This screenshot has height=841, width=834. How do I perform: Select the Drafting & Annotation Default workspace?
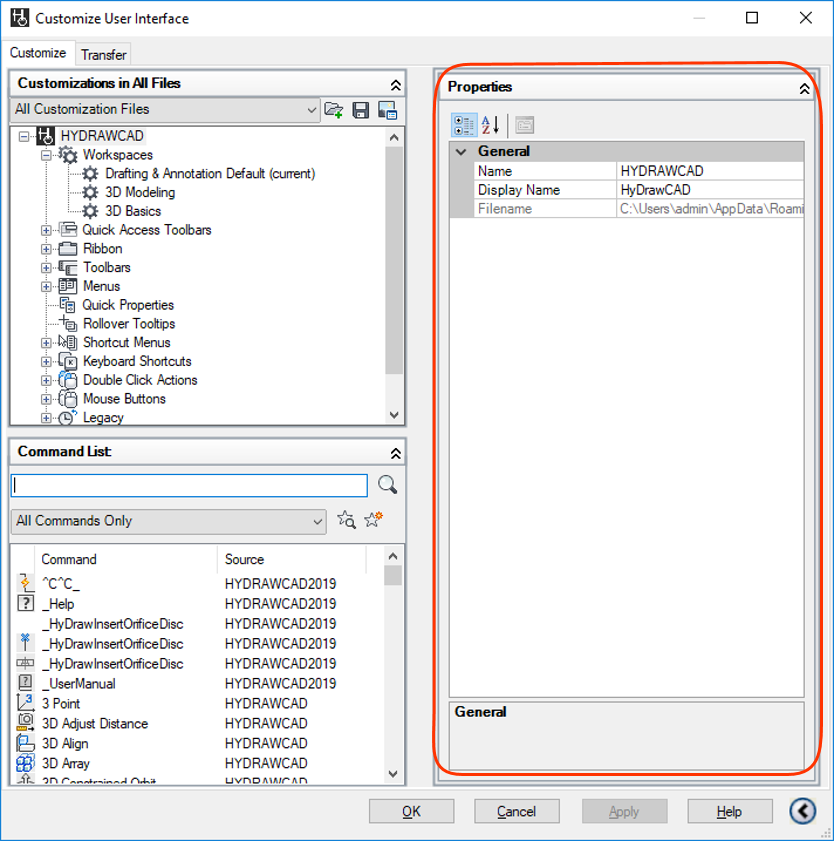[210, 174]
